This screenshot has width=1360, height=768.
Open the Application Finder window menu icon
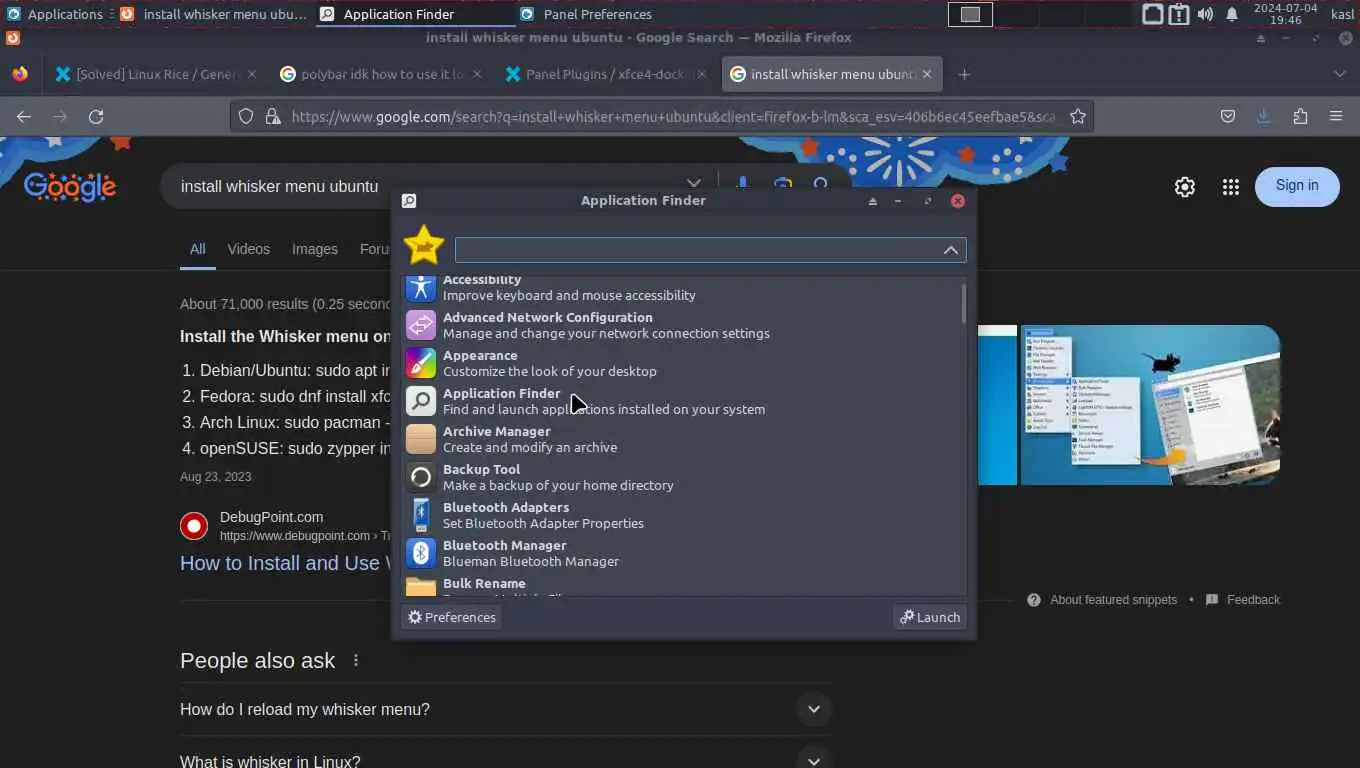pos(409,201)
